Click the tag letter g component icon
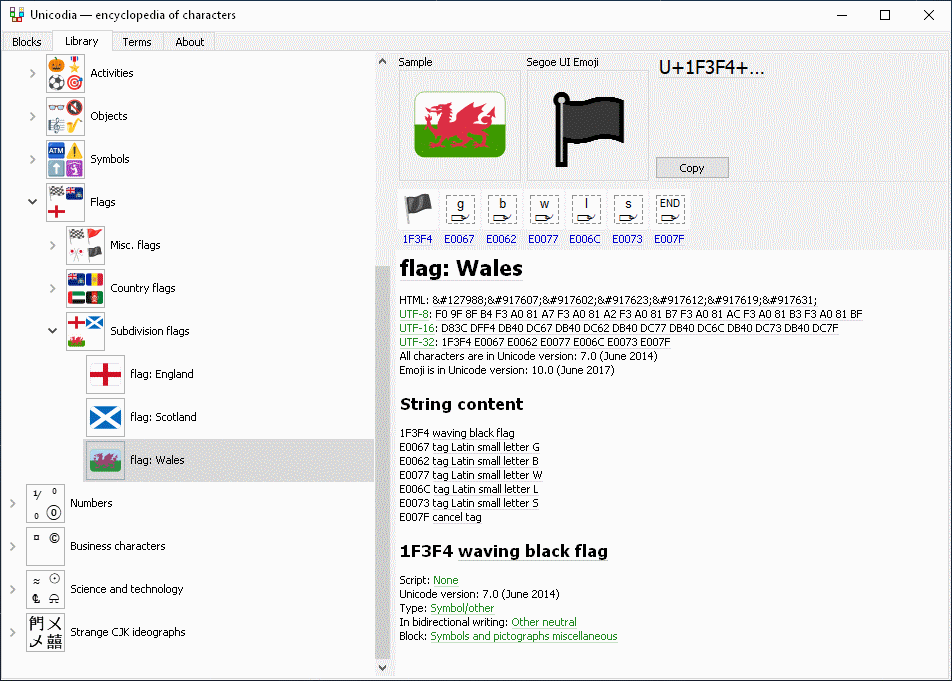 coord(460,209)
